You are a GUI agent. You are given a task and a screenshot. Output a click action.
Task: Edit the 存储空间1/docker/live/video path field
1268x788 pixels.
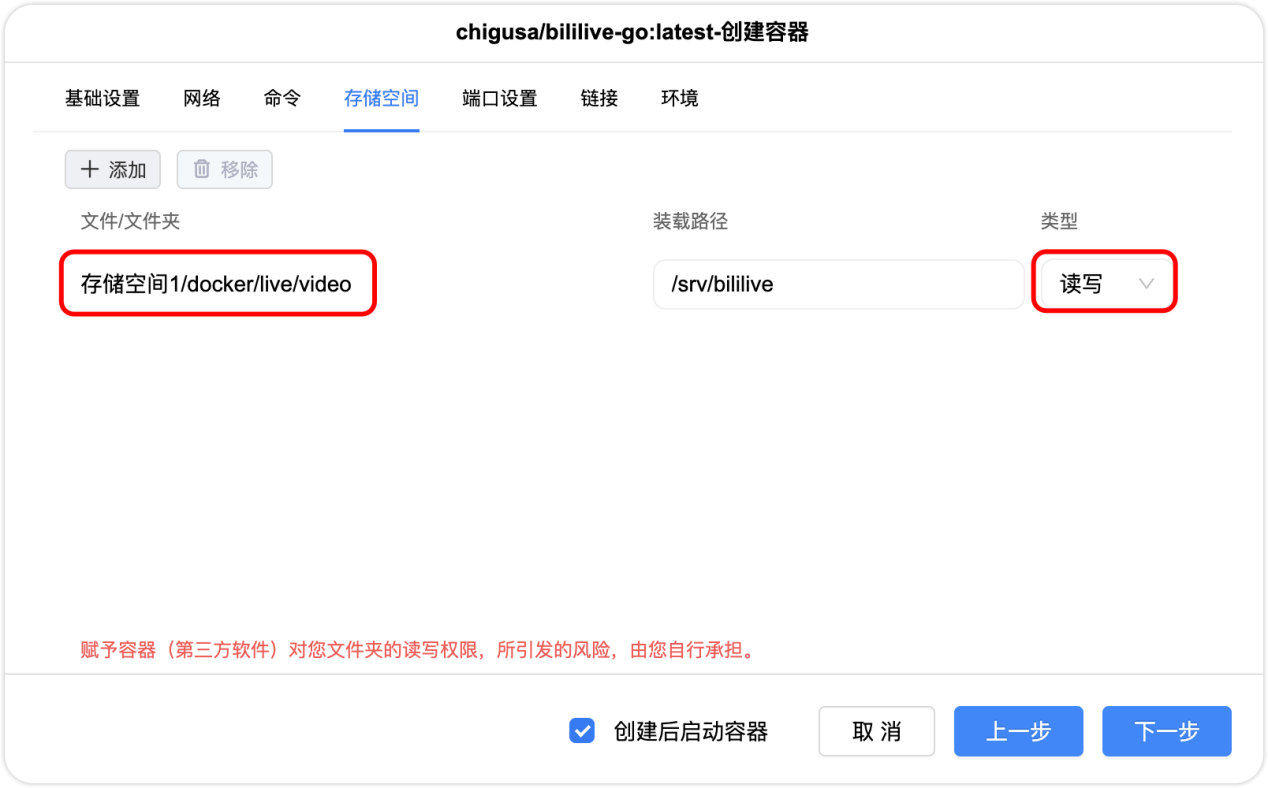coord(217,284)
